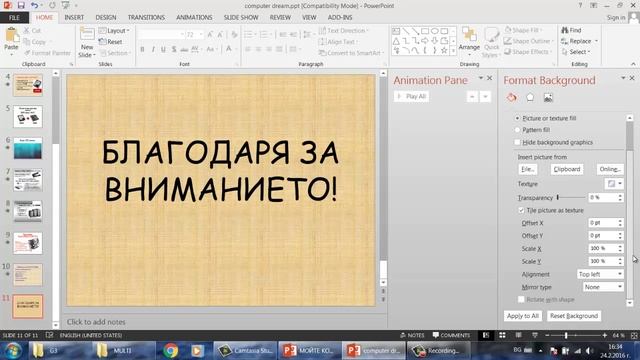The height and width of the screenshot is (360, 640).
Task: Click Play All in Animation Pane
Action: click(x=411, y=97)
